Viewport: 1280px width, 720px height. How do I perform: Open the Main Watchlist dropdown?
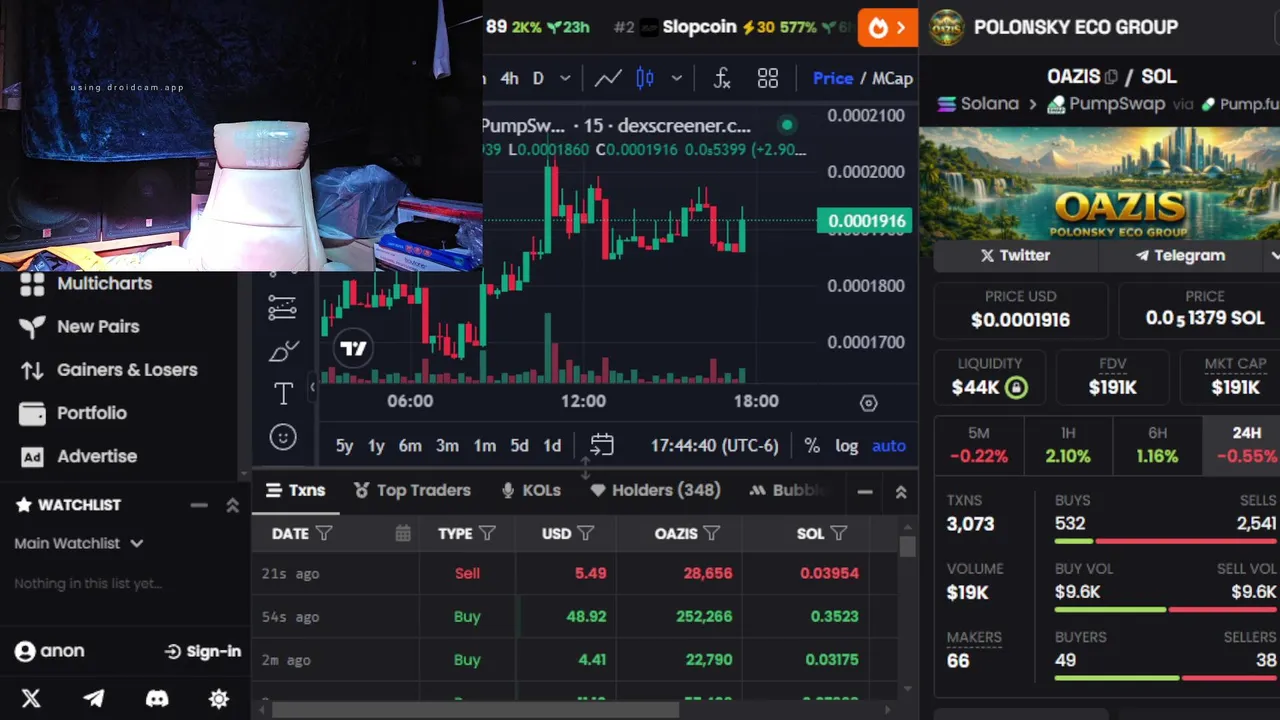pos(79,543)
